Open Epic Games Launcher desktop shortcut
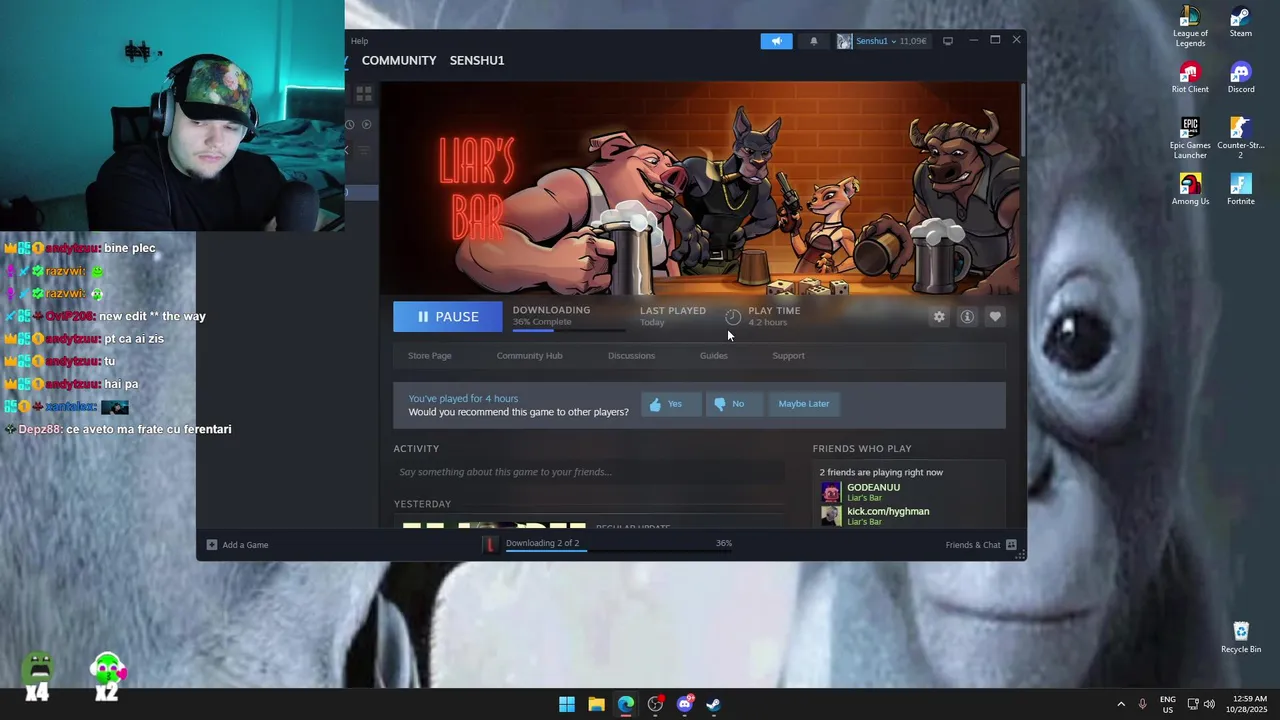Viewport: 1280px width, 720px height. tap(1190, 138)
